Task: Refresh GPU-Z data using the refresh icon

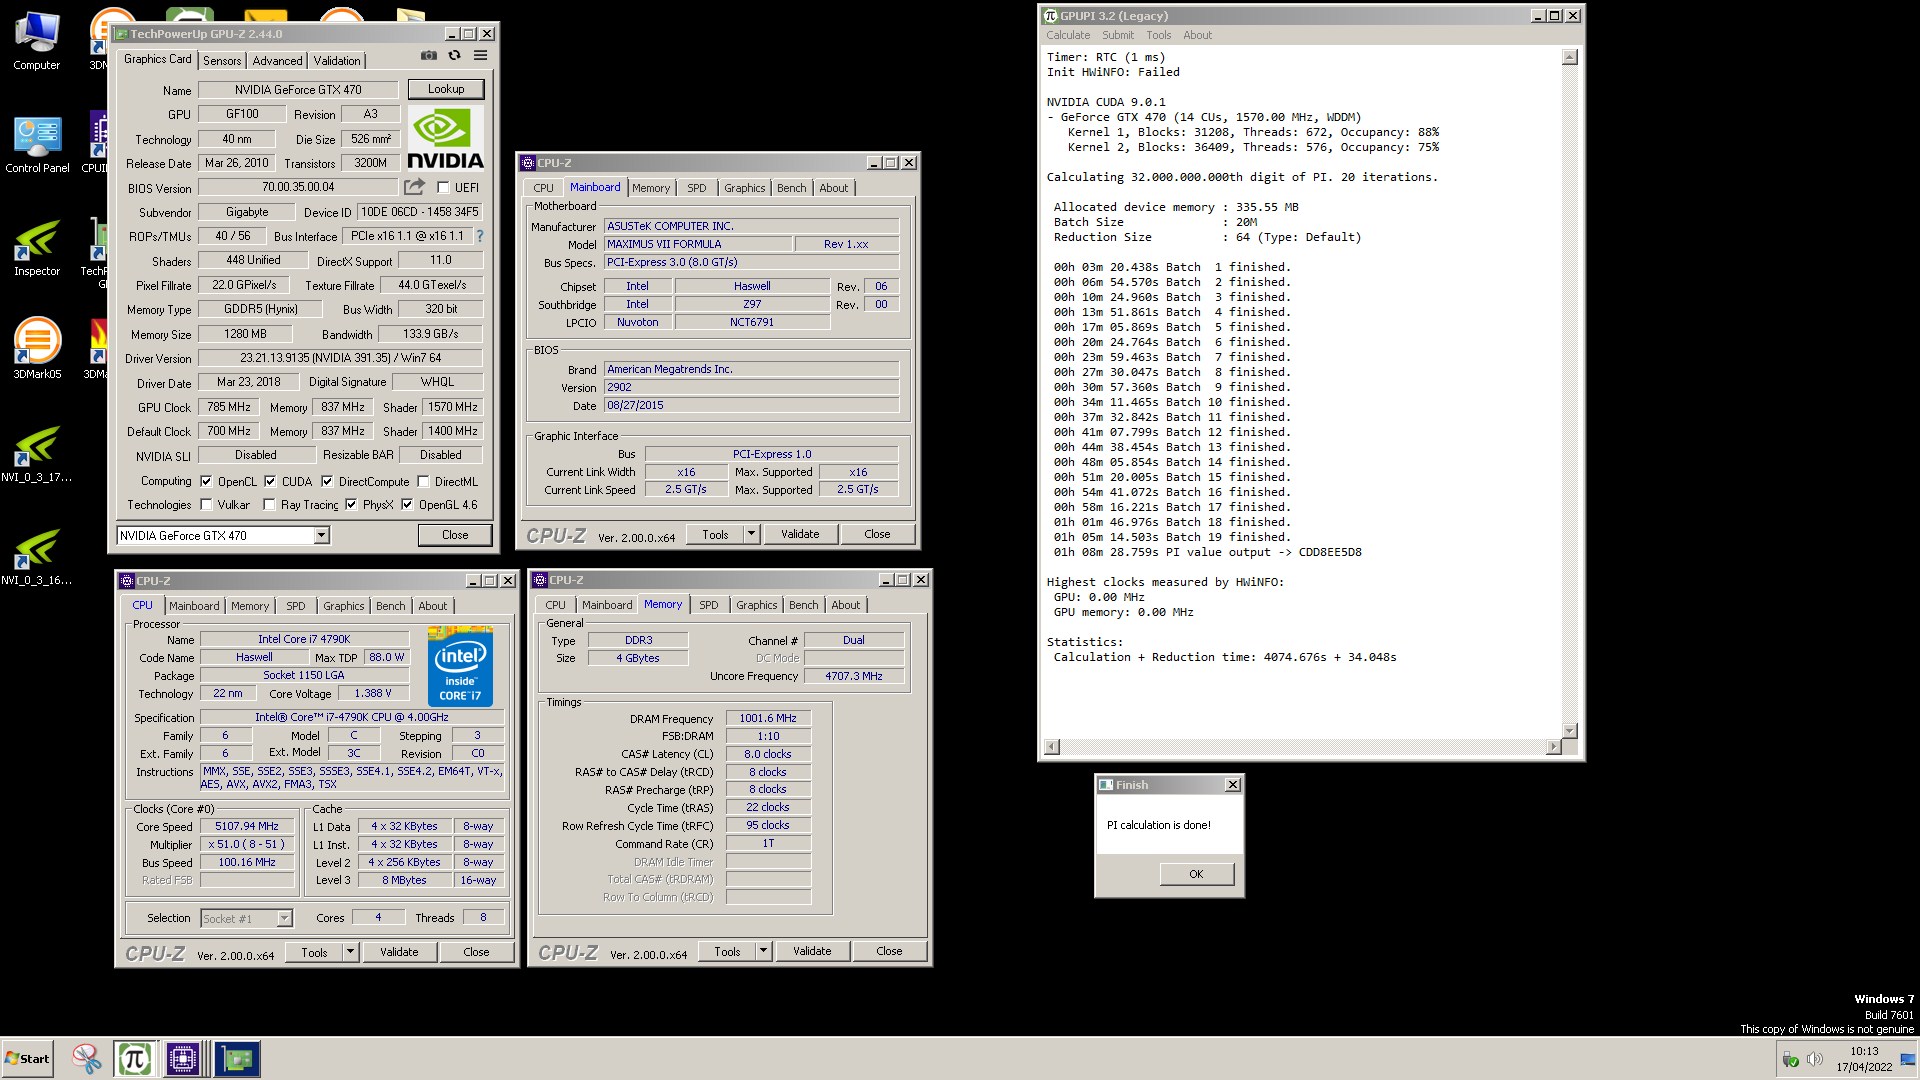Action: click(455, 56)
